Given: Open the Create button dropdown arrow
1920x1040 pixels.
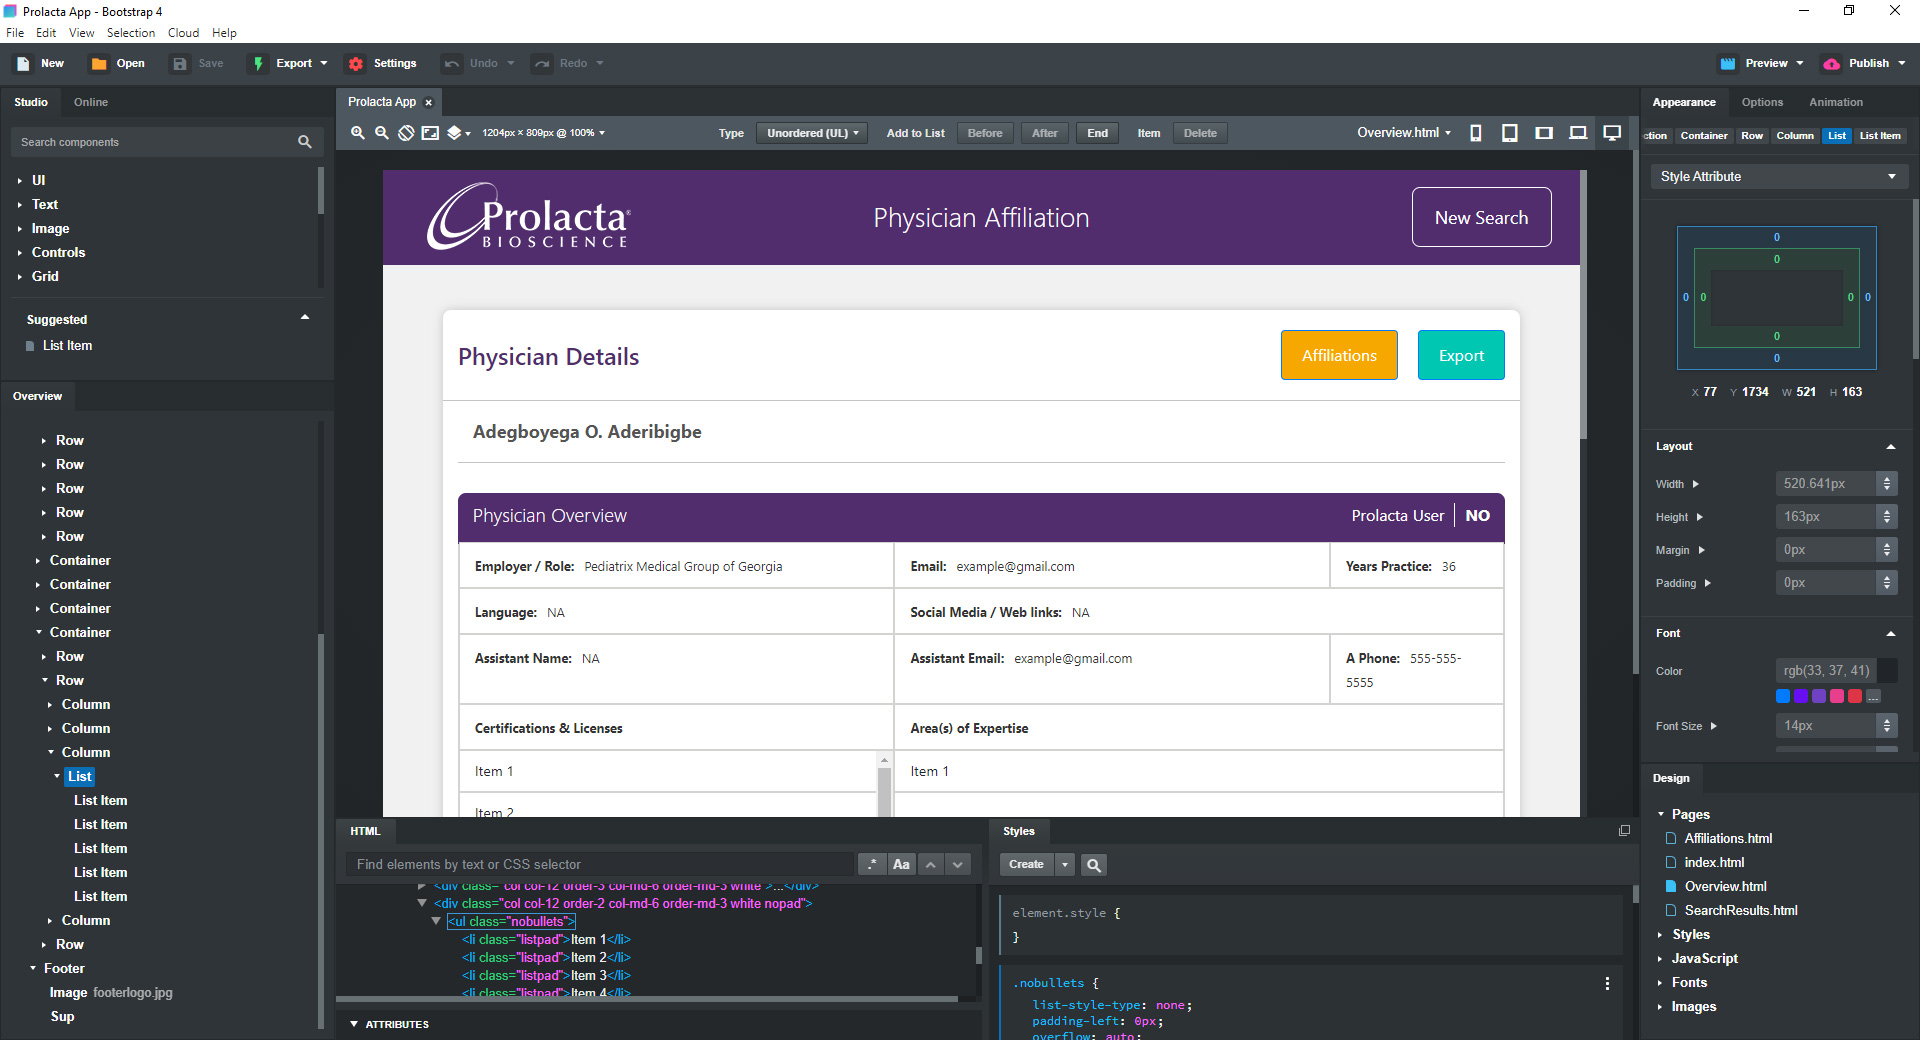Looking at the screenshot, I should coord(1065,865).
